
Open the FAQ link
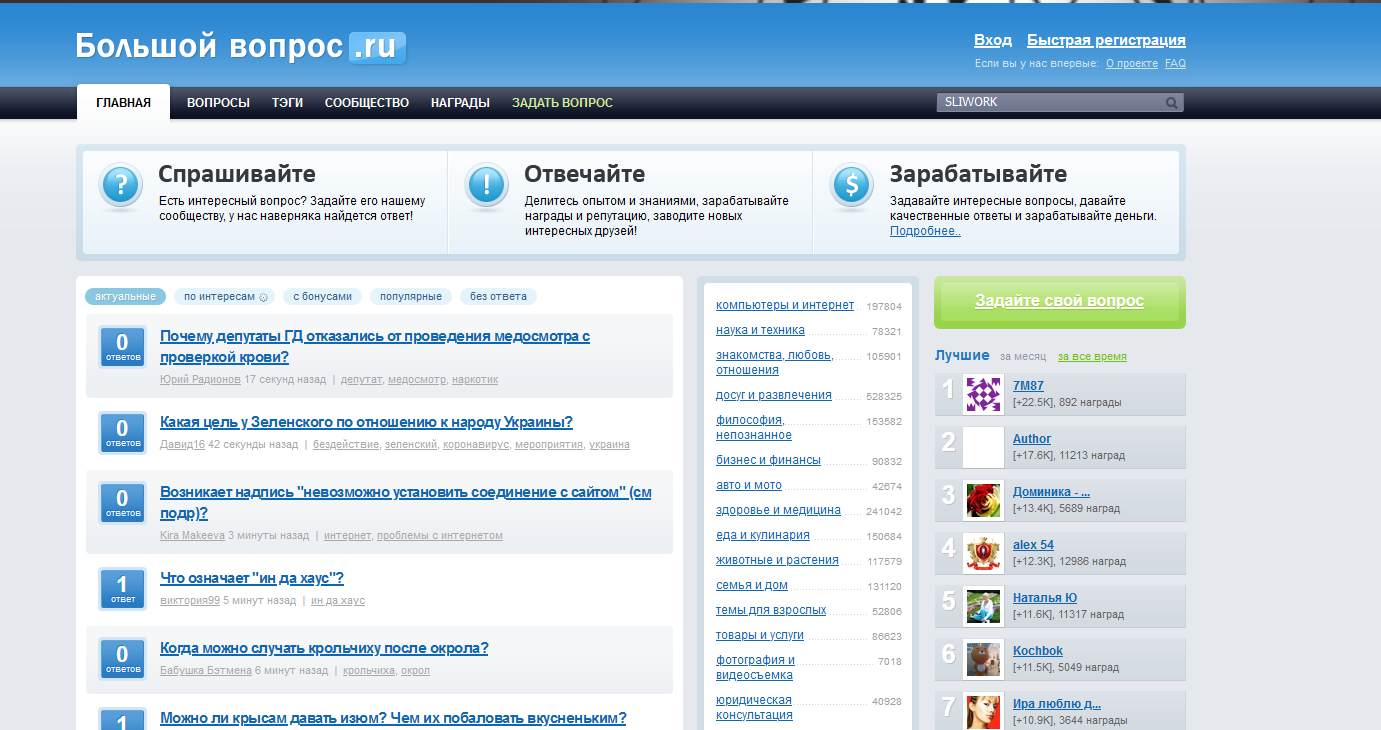tap(1175, 64)
